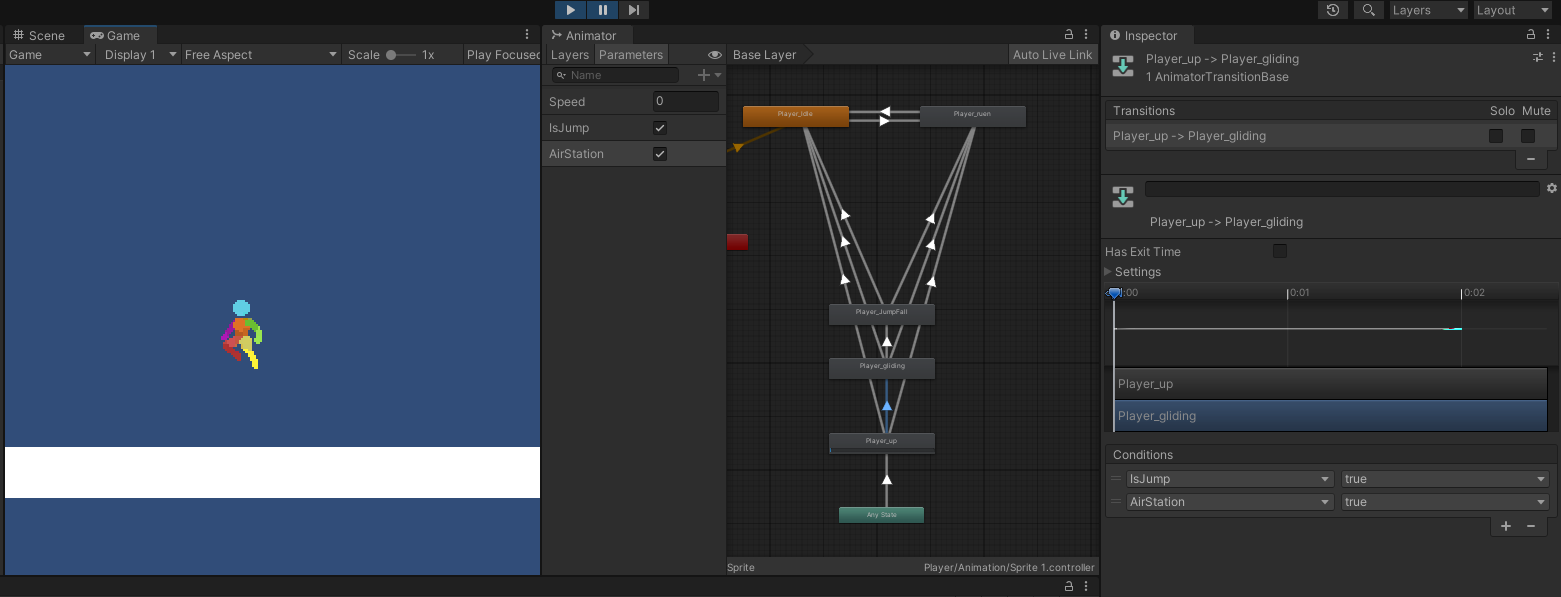Click the eye visibility icon in the Animator toolbar
The image size is (1561, 597).
point(714,54)
